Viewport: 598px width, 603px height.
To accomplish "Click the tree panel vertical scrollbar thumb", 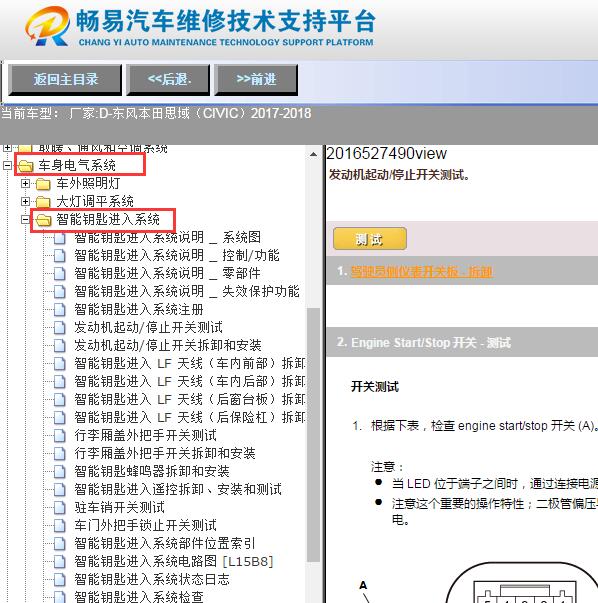I will tap(313, 435).
